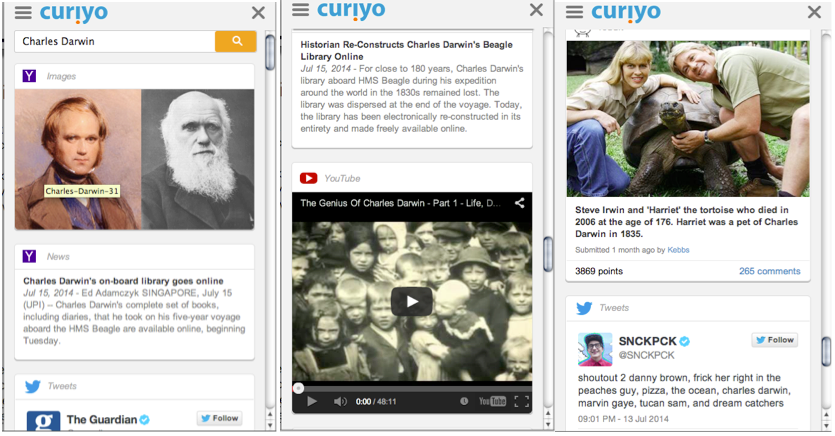The height and width of the screenshot is (436, 835).
Task: Click the @SNCKPCK handle
Action: 646,355
